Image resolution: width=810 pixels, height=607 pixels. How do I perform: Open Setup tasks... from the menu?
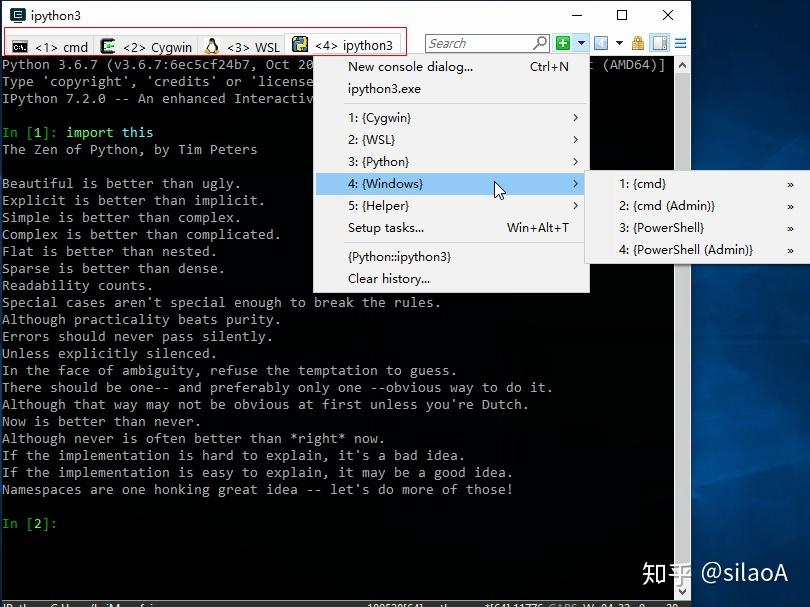tap(451, 228)
